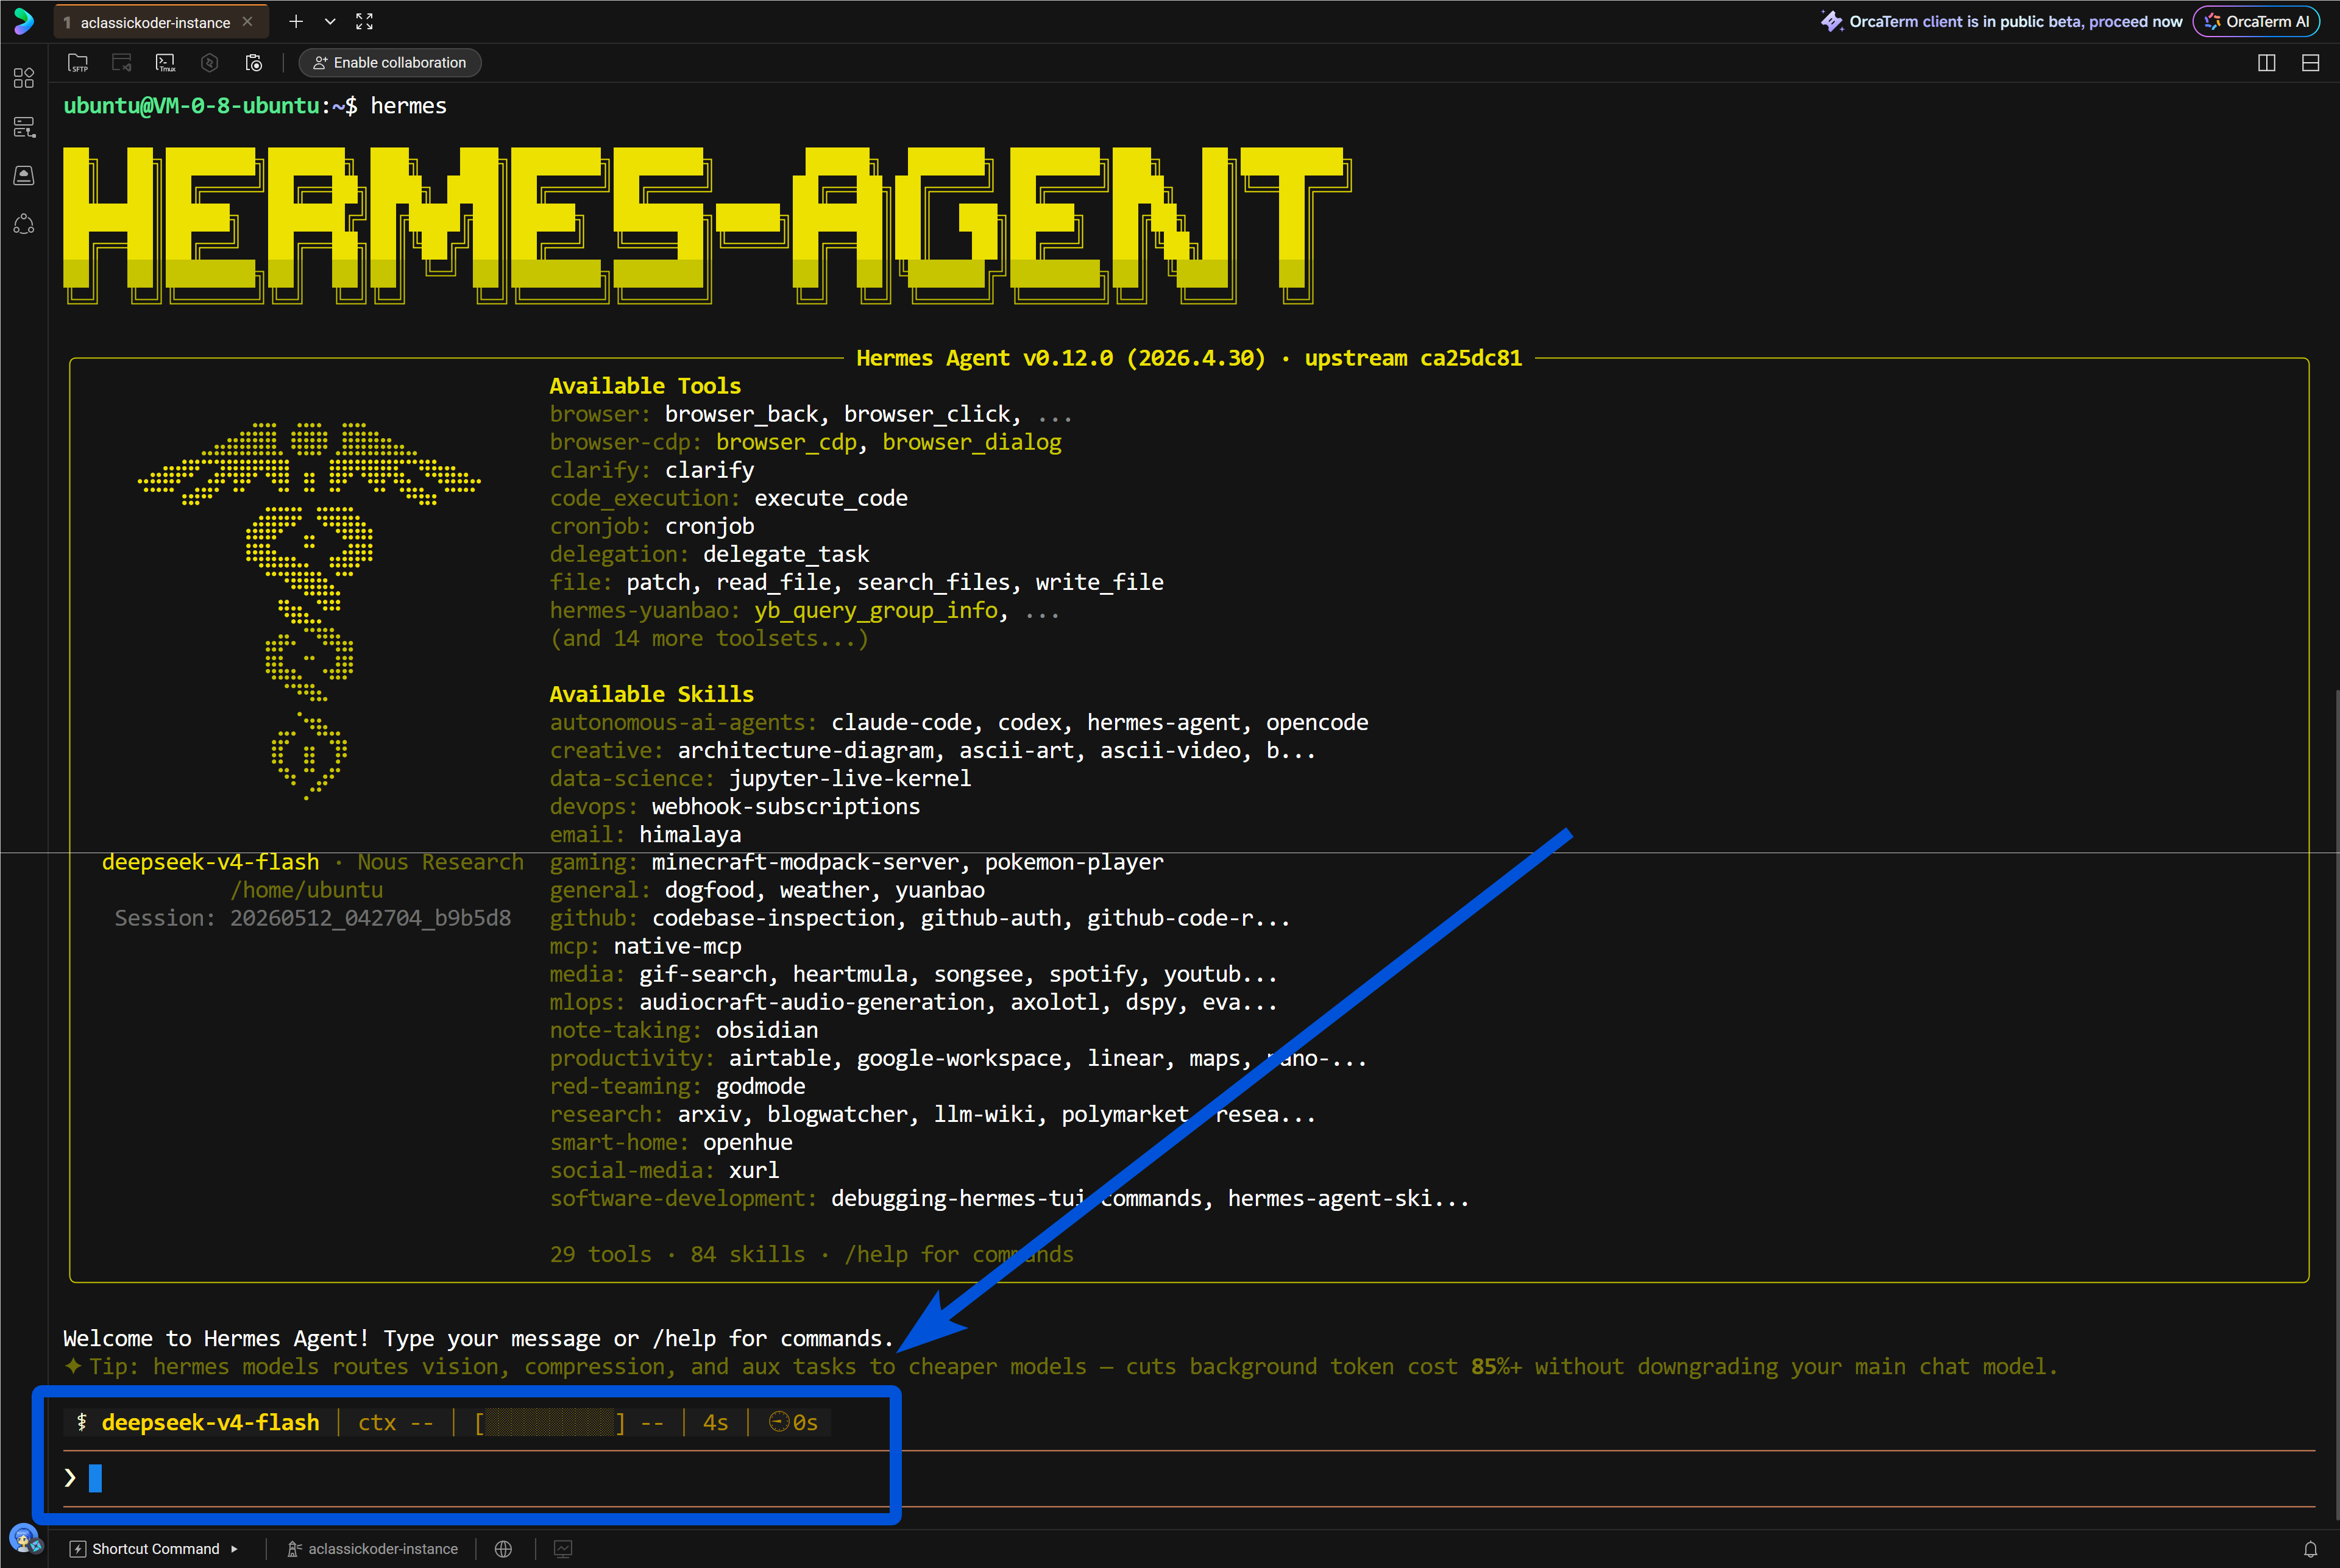Image resolution: width=2340 pixels, height=1568 pixels.
Task: Click the '(and 14 more toolsets...)' text
Action: click(709, 638)
